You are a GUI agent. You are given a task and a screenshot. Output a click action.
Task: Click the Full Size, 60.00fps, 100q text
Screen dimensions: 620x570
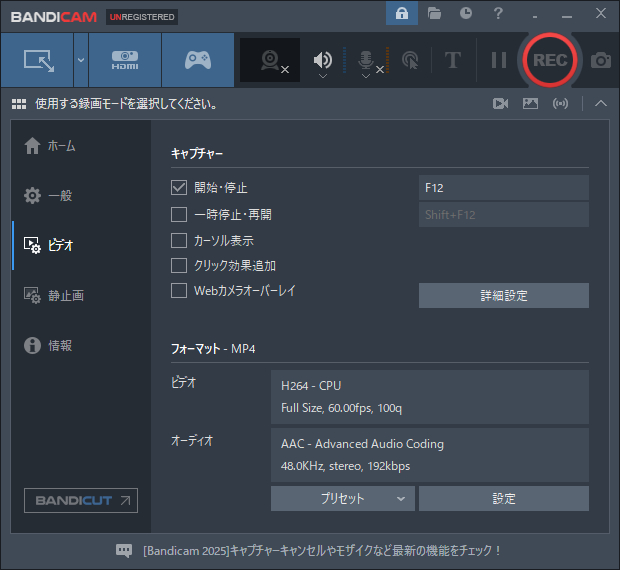[x=341, y=408]
